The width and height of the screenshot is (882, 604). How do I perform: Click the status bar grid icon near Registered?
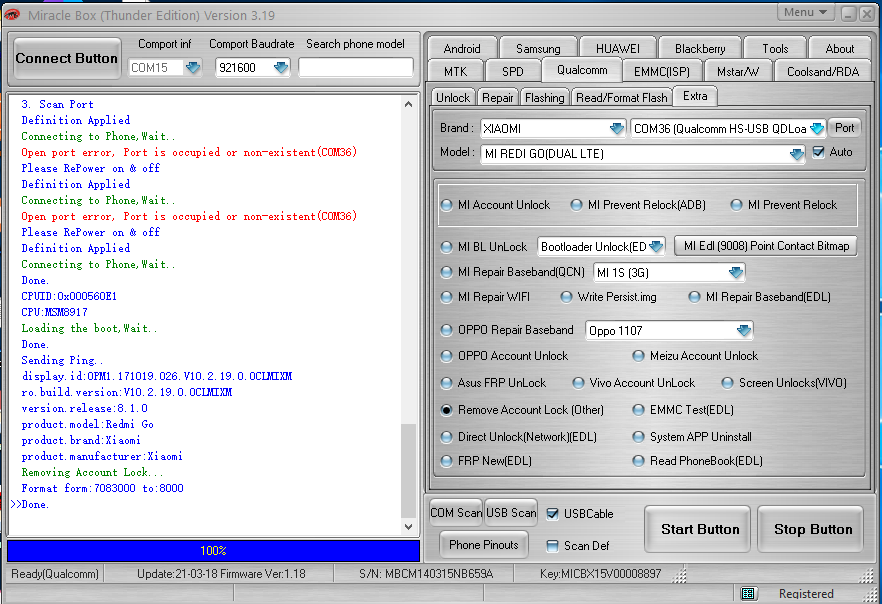tap(748, 593)
